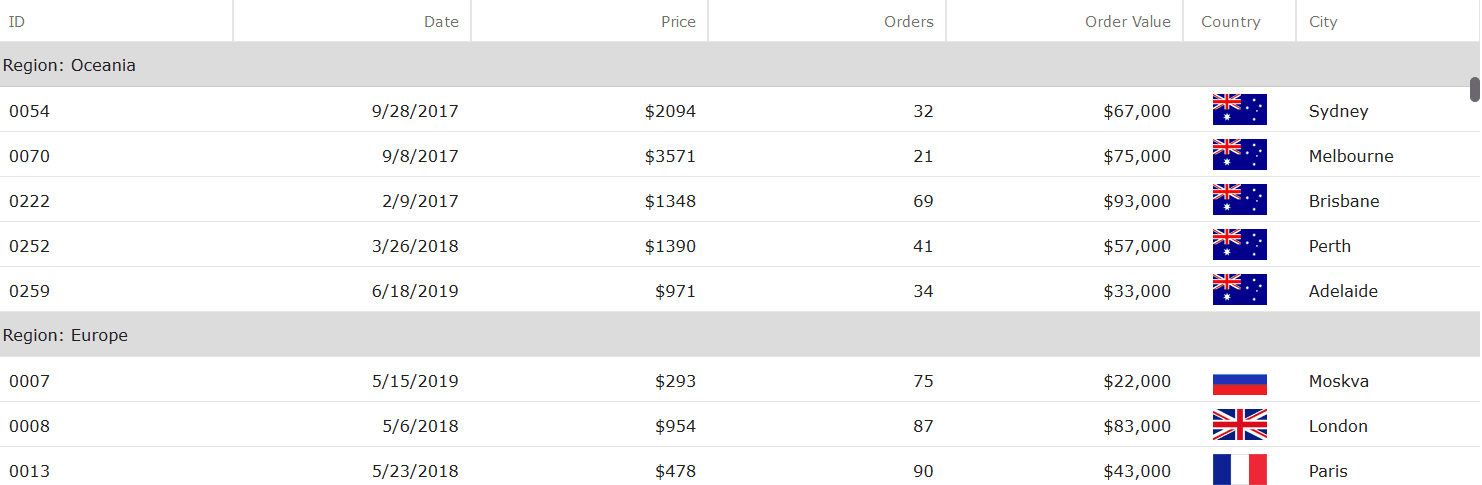Click the French flag in Paris row
This screenshot has height=485, width=1482.
coord(1239,470)
